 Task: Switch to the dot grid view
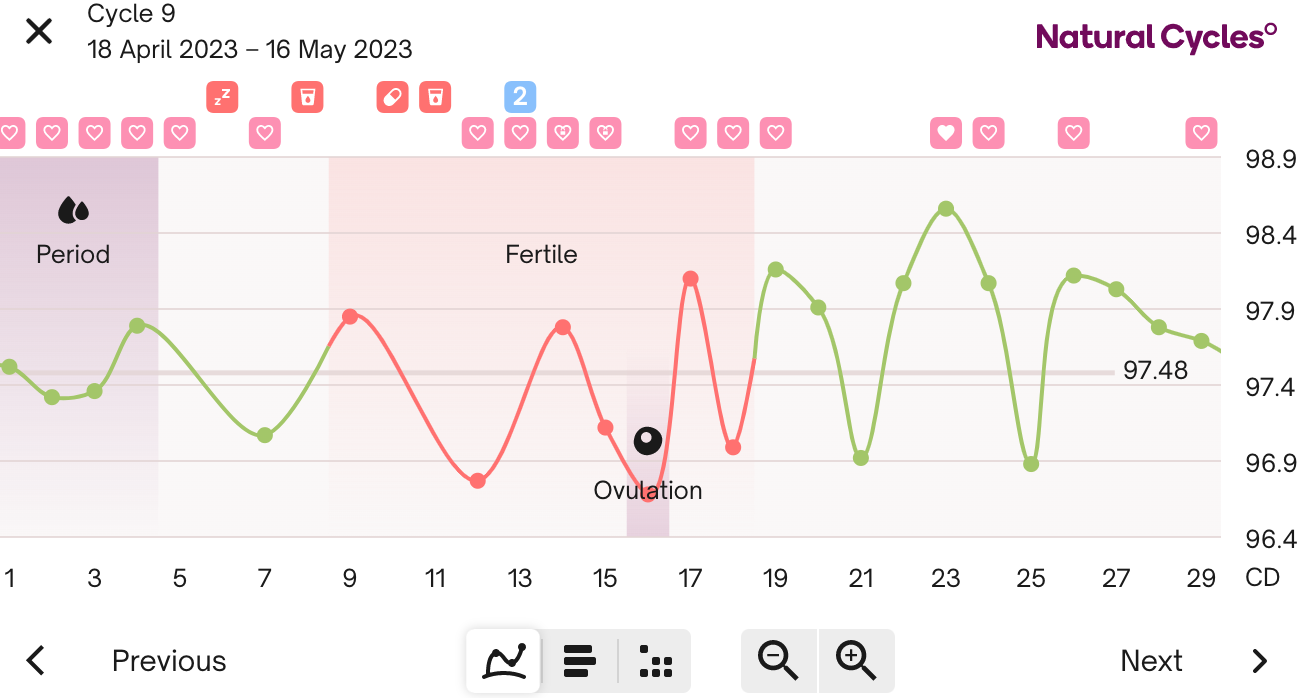[x=656, y=661]
